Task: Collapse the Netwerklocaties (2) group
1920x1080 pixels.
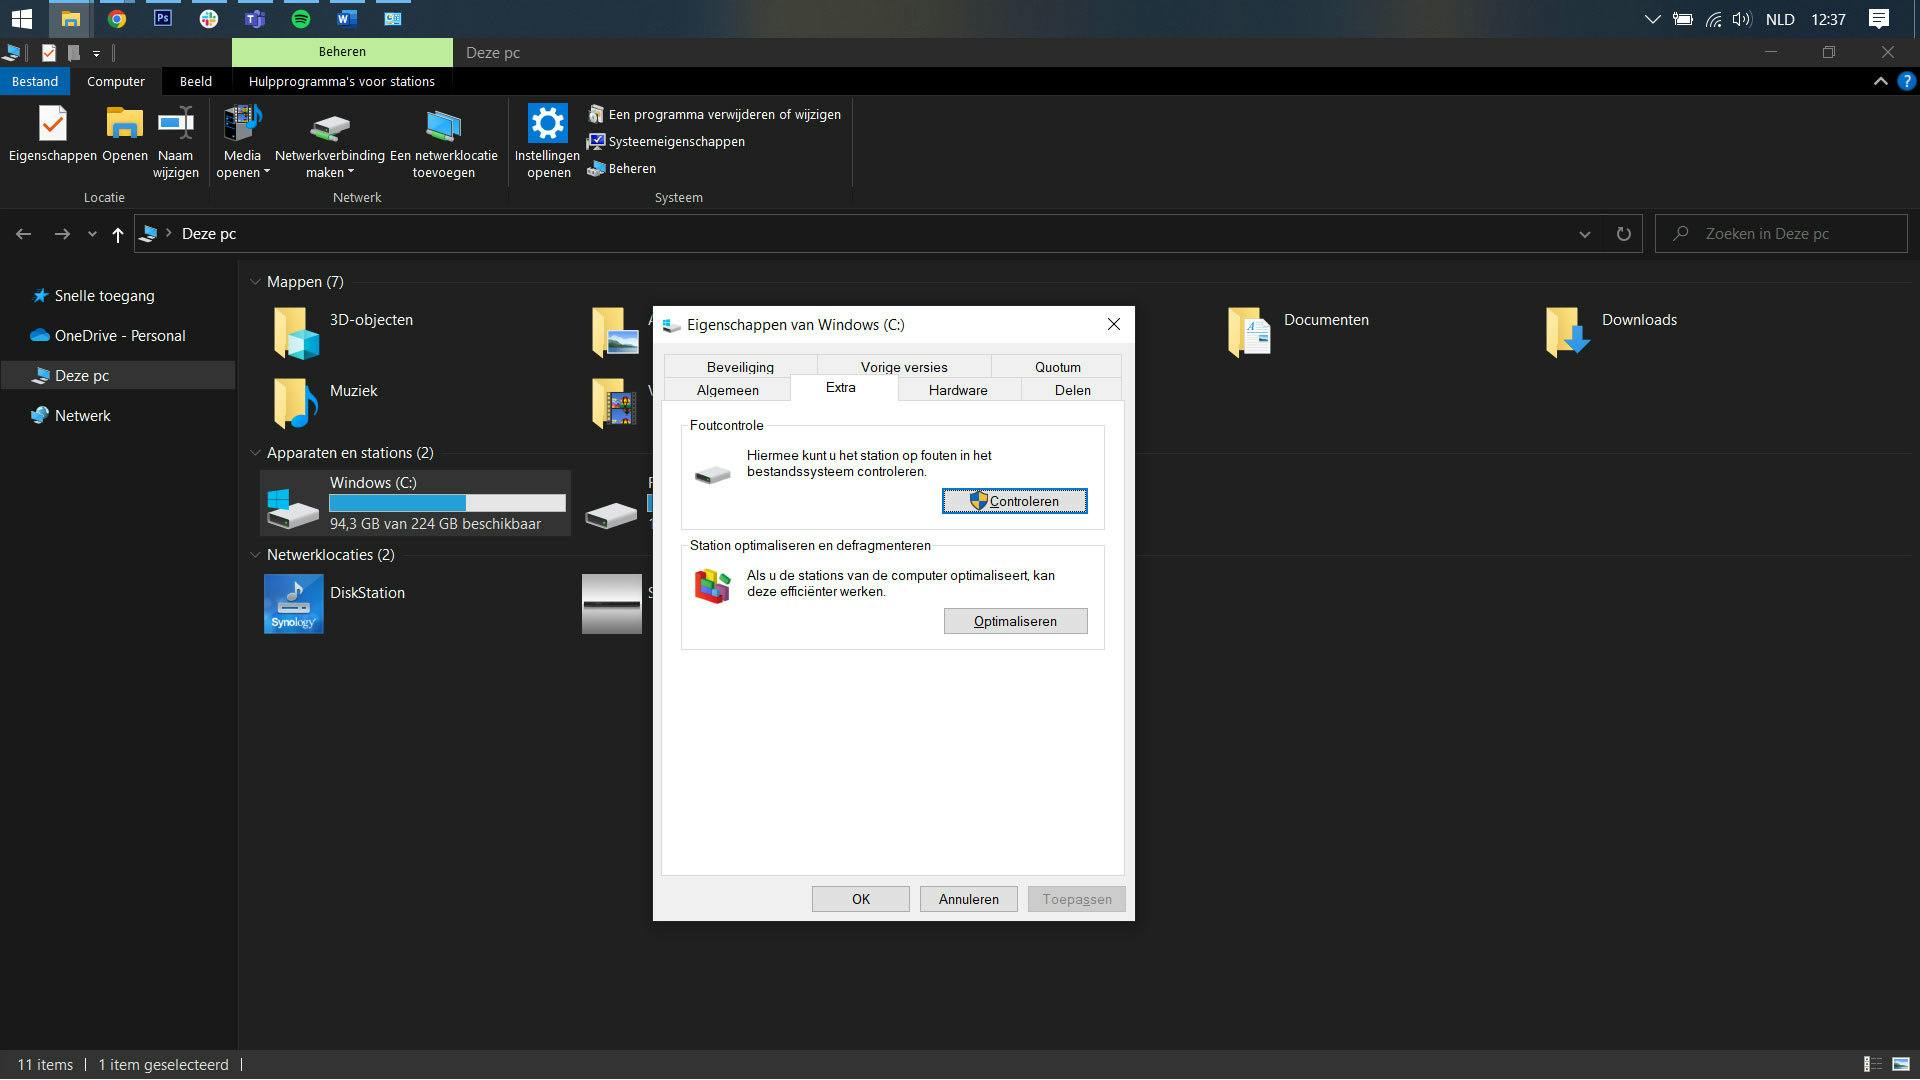Action: point(255,555)
